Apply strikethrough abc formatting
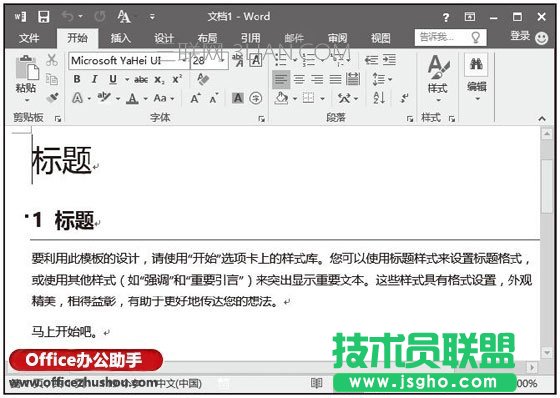The height and width of the screenshot is (398, 560). pyautogui.click(x=141, y=79)
